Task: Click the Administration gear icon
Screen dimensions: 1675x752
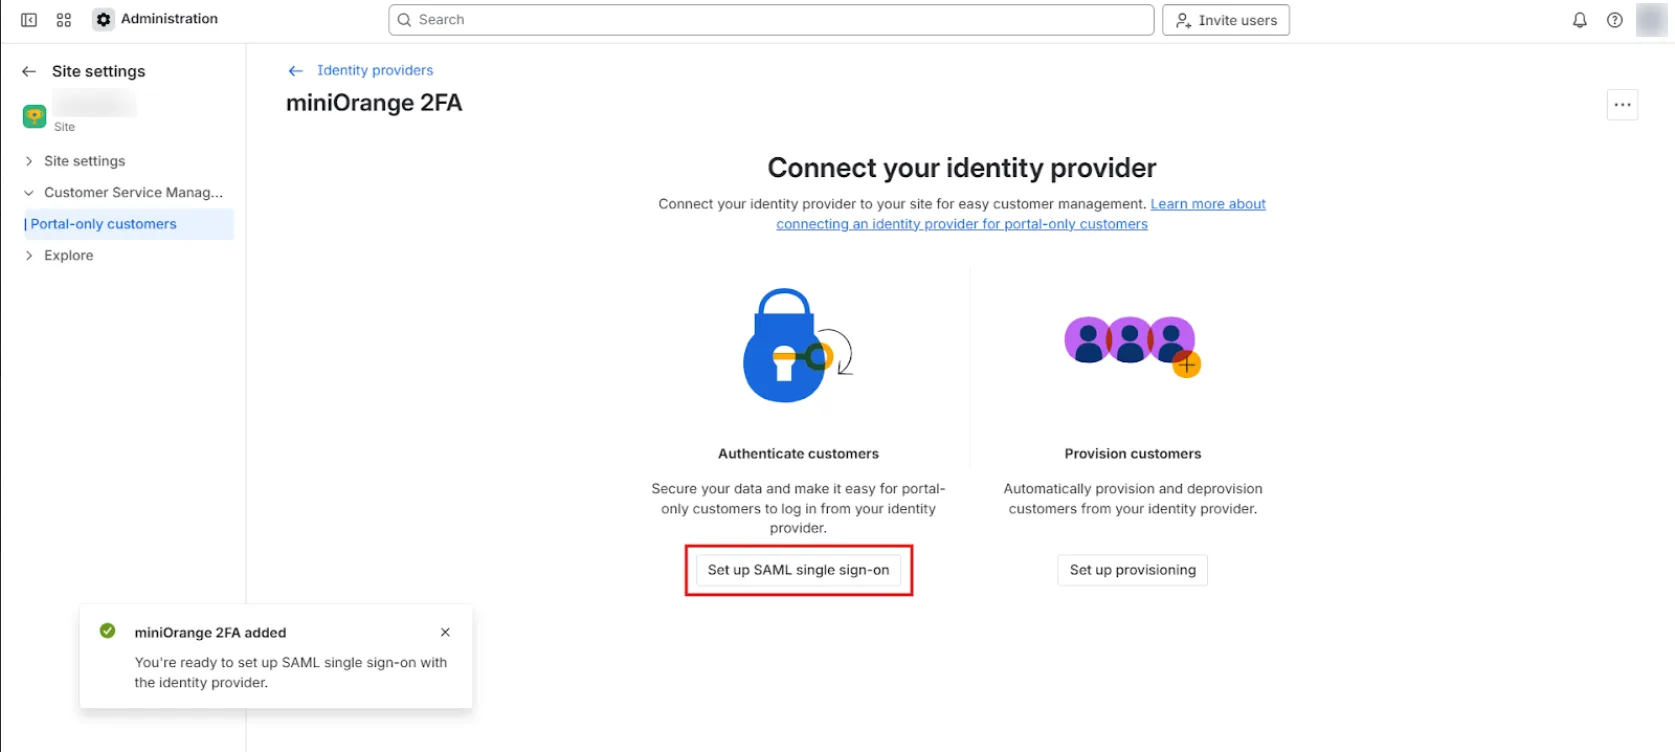Action: 103,19
